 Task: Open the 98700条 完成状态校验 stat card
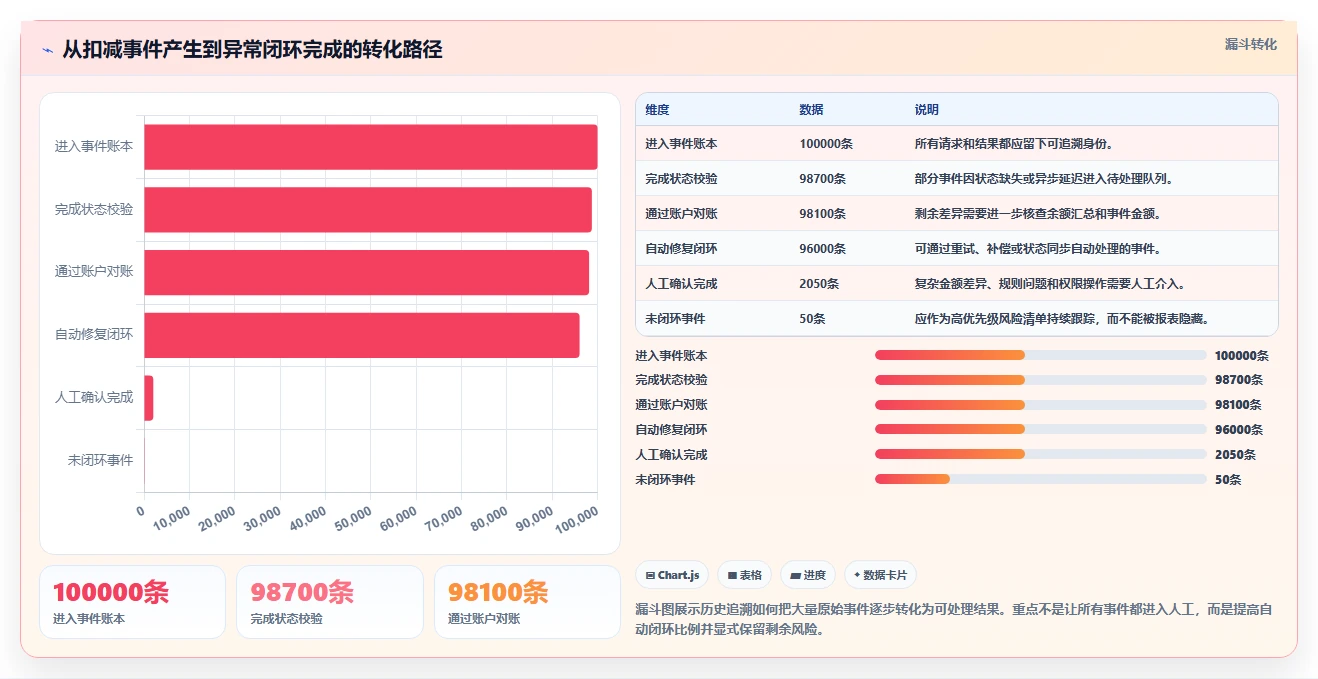[x=330, y=602]
